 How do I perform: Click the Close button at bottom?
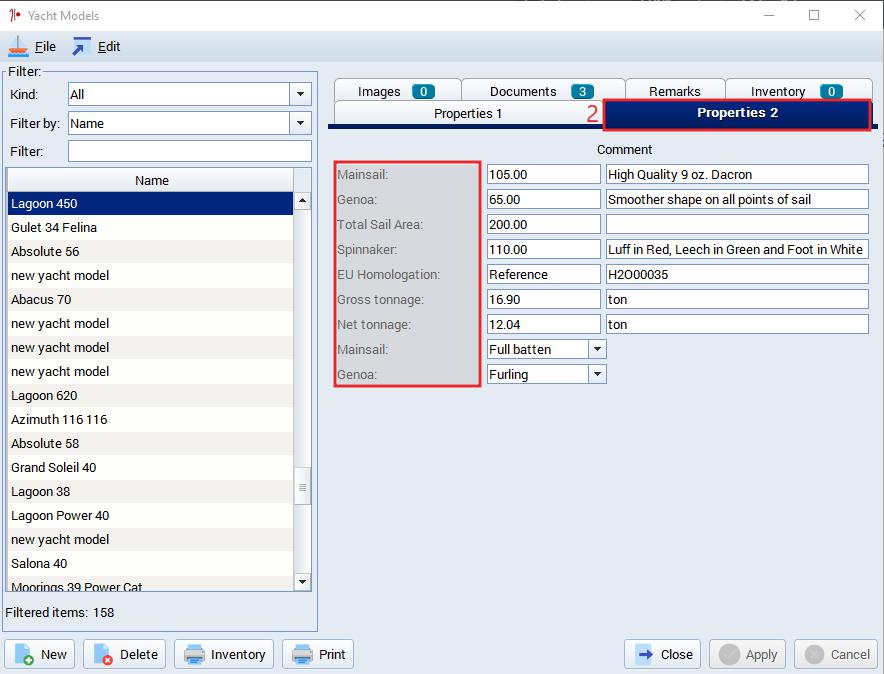tap(662, 654)
